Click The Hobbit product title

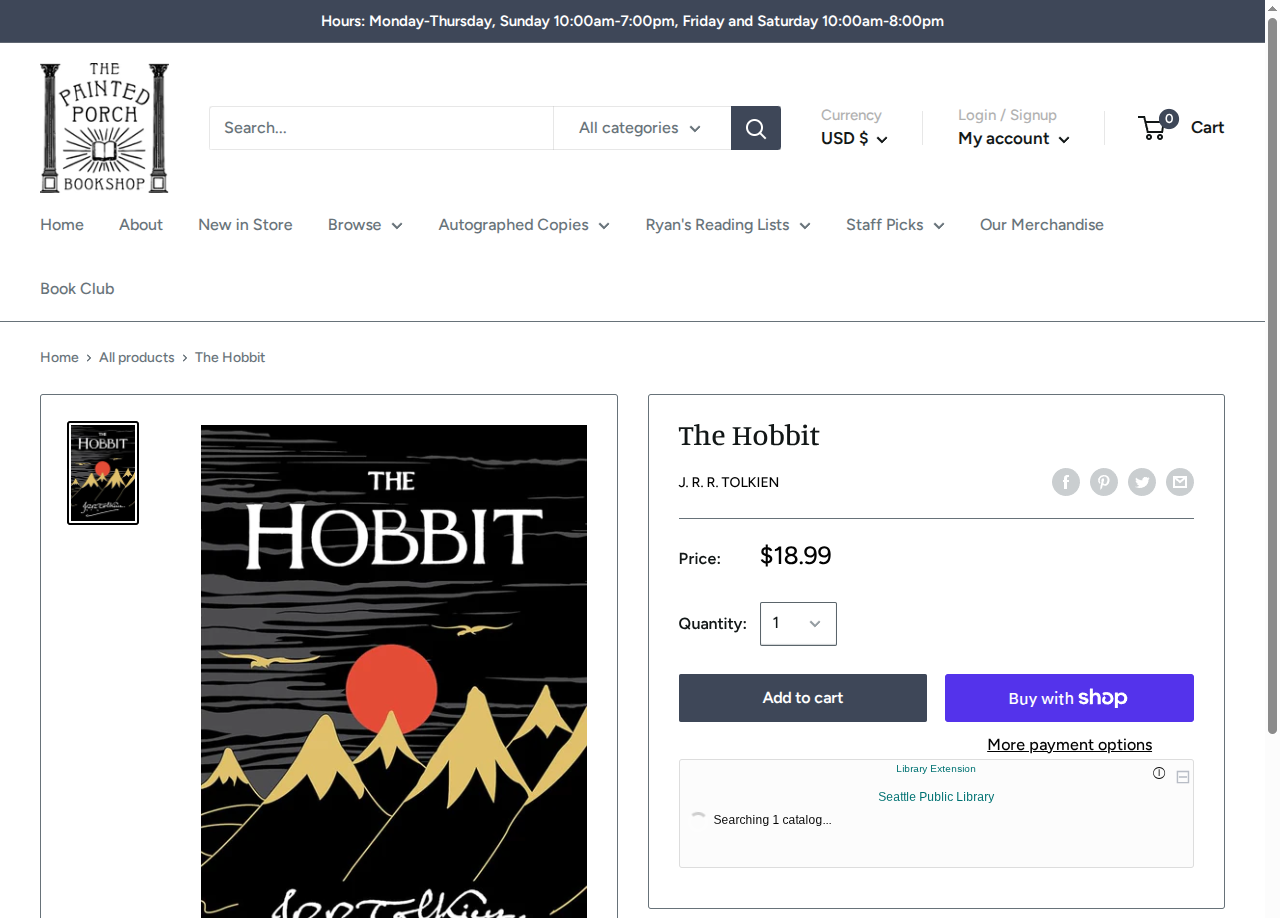click(749, 436)
